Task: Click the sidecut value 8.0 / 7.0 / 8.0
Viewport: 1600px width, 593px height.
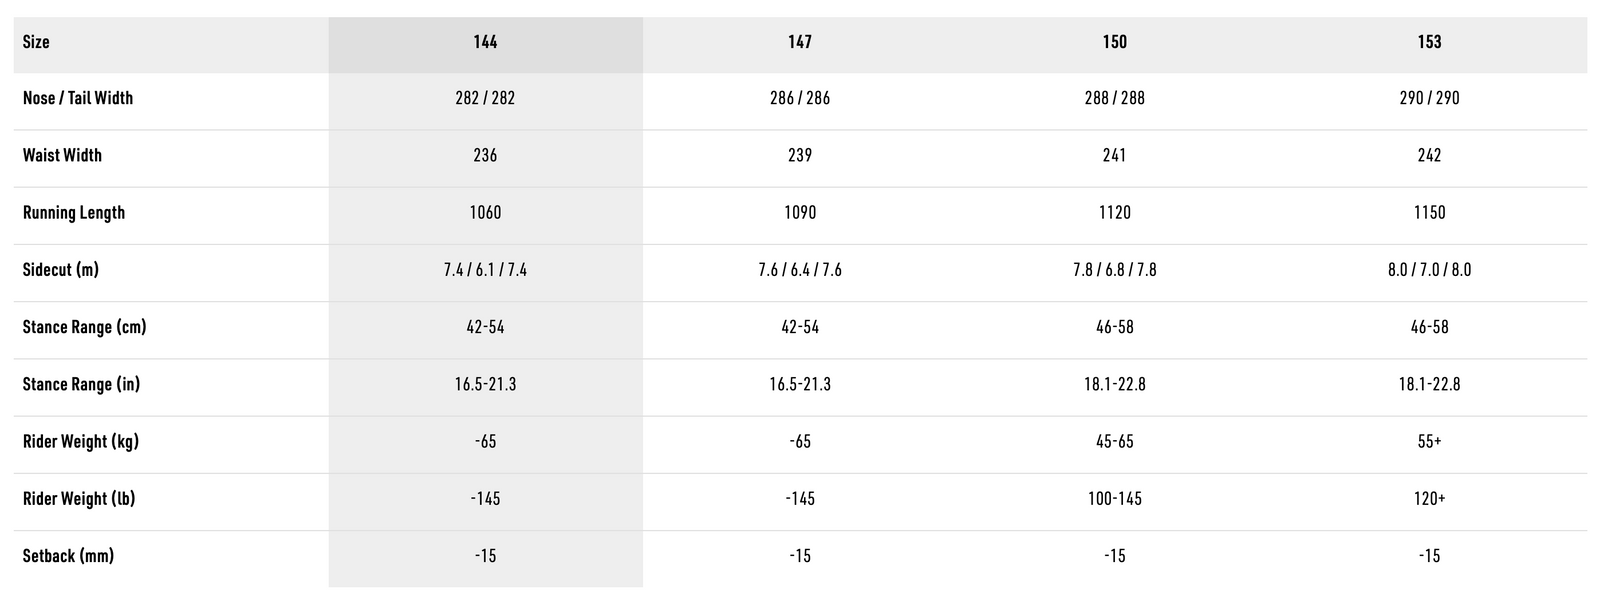Action: (1429, 270)
